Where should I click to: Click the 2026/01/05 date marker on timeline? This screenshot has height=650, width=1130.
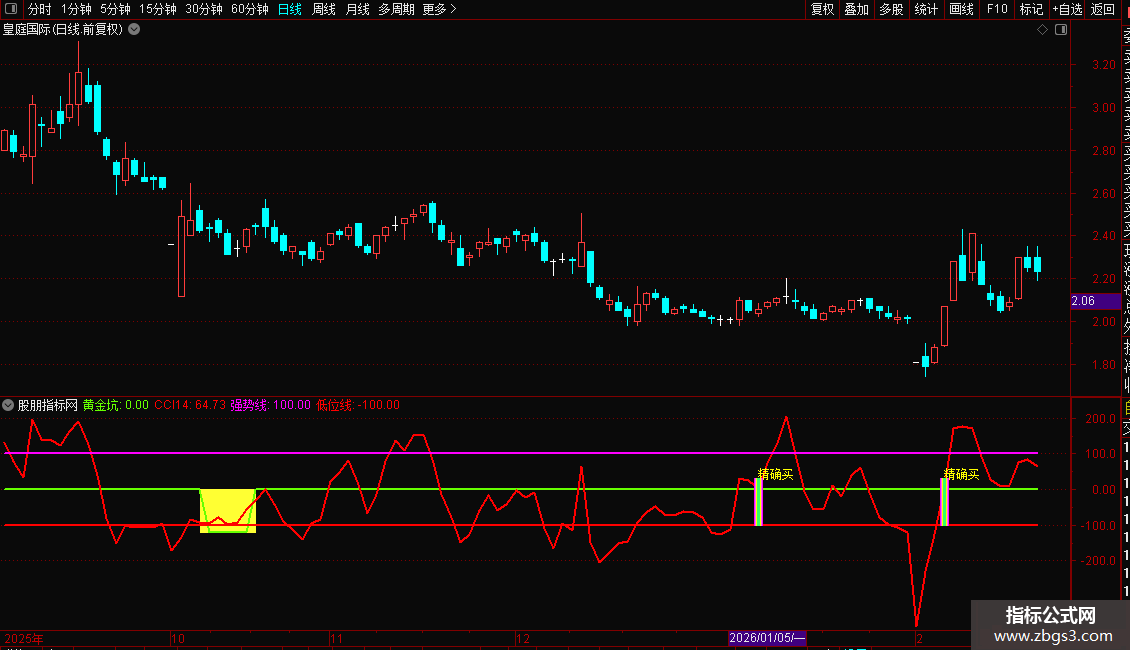[767, 638]
